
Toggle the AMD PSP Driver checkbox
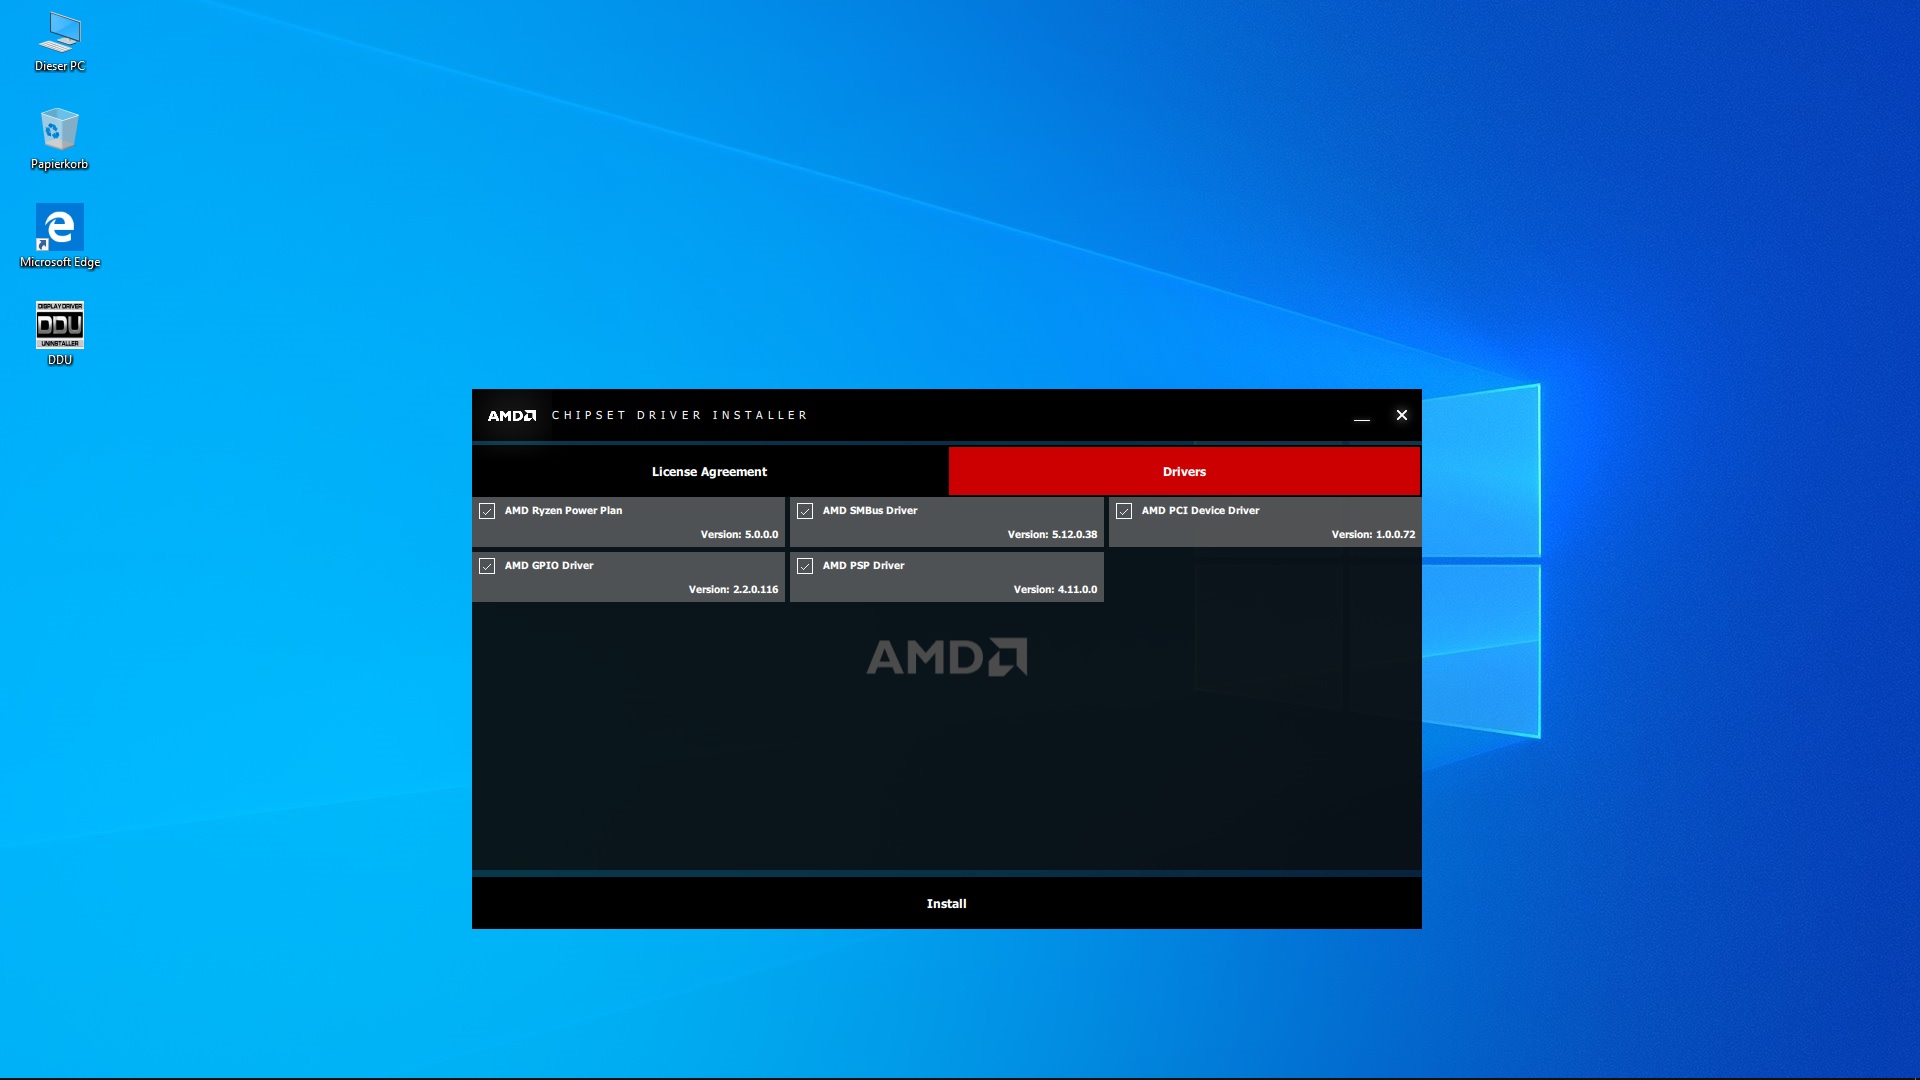coord(805,566)
